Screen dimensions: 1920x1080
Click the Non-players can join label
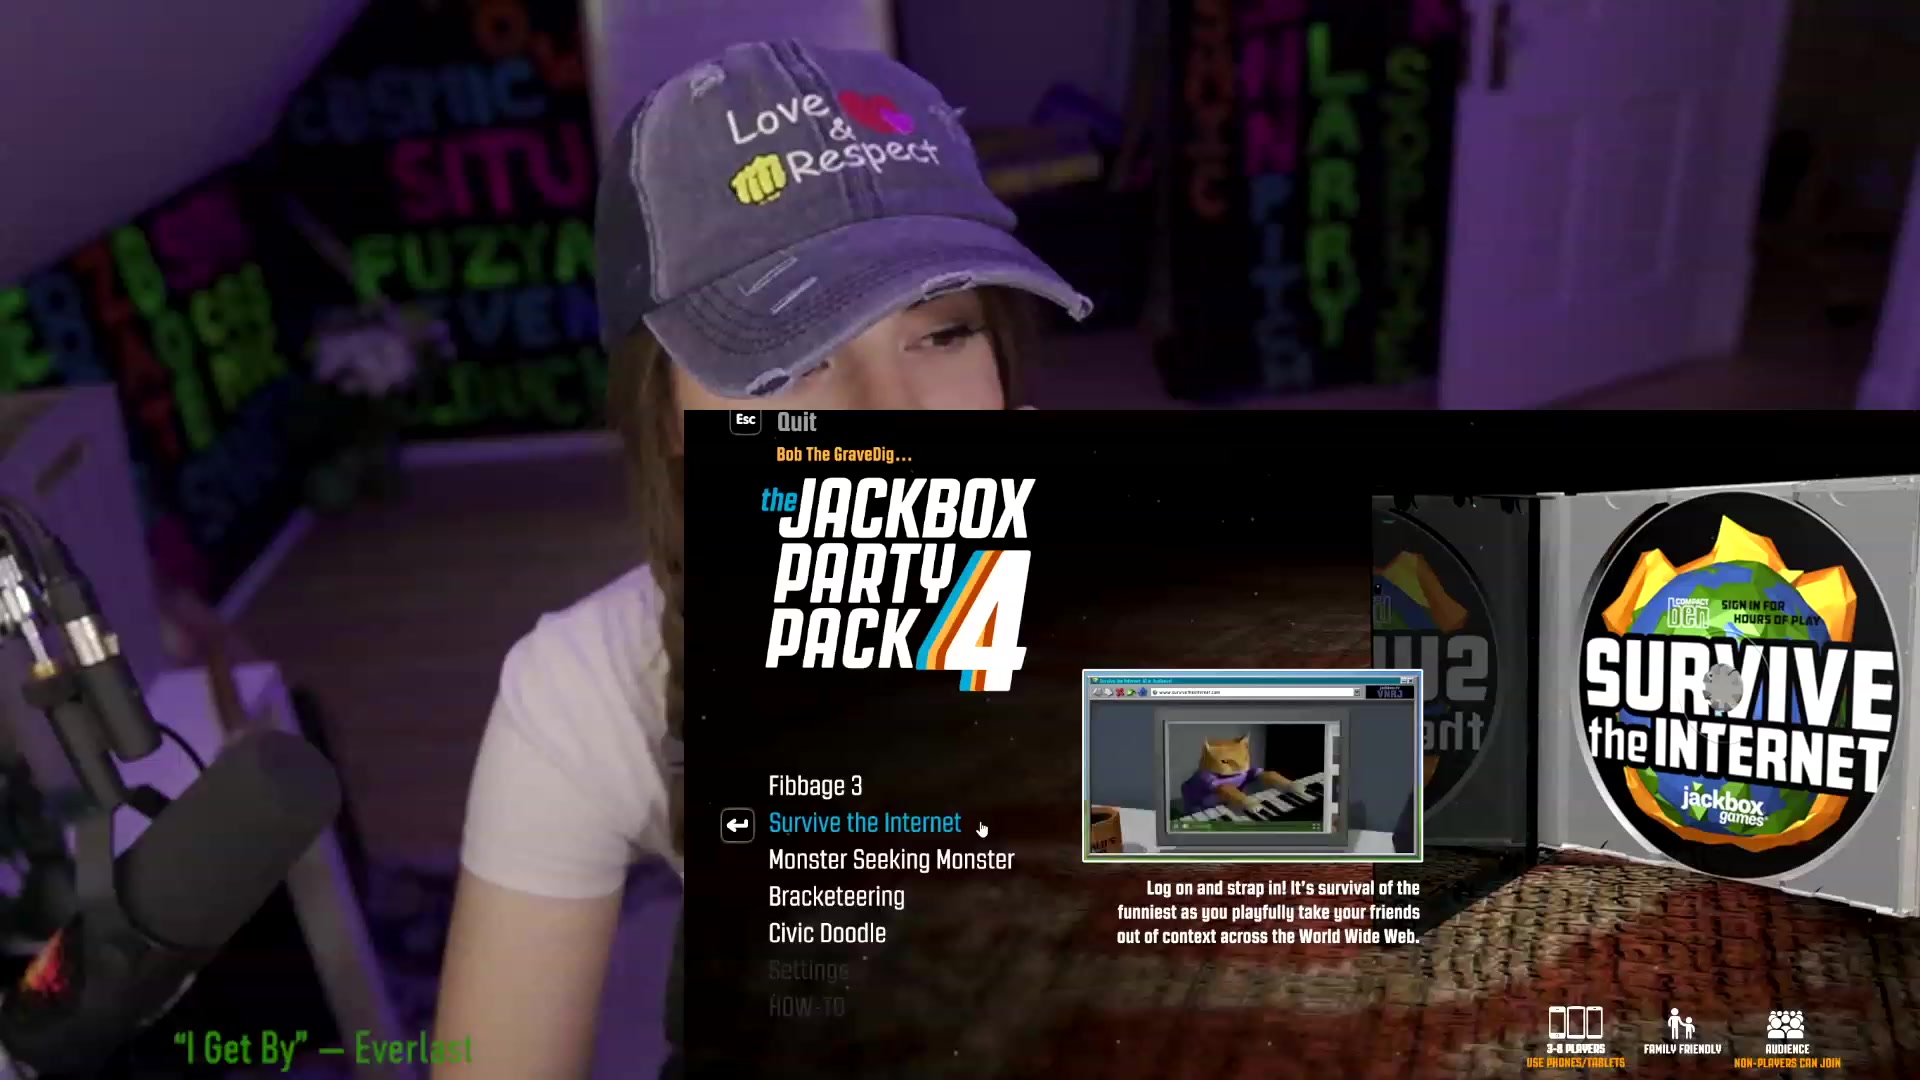click(1787, 1063)
